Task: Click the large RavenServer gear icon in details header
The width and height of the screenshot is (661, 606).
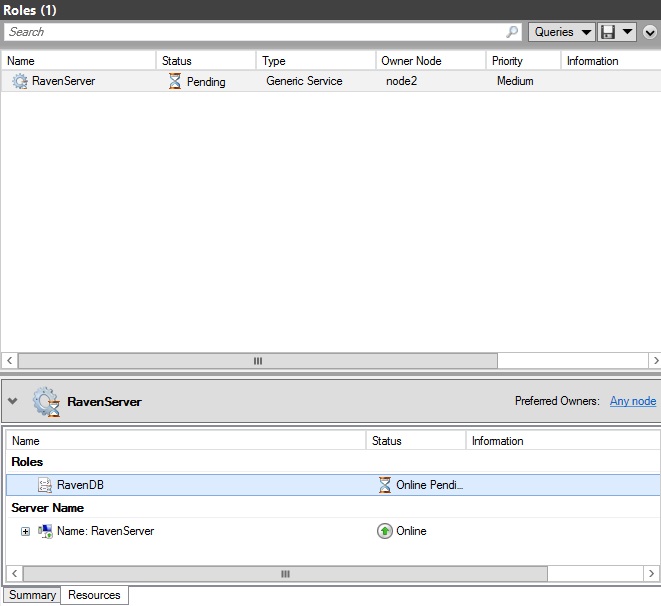Action: [x=46, y=402]
